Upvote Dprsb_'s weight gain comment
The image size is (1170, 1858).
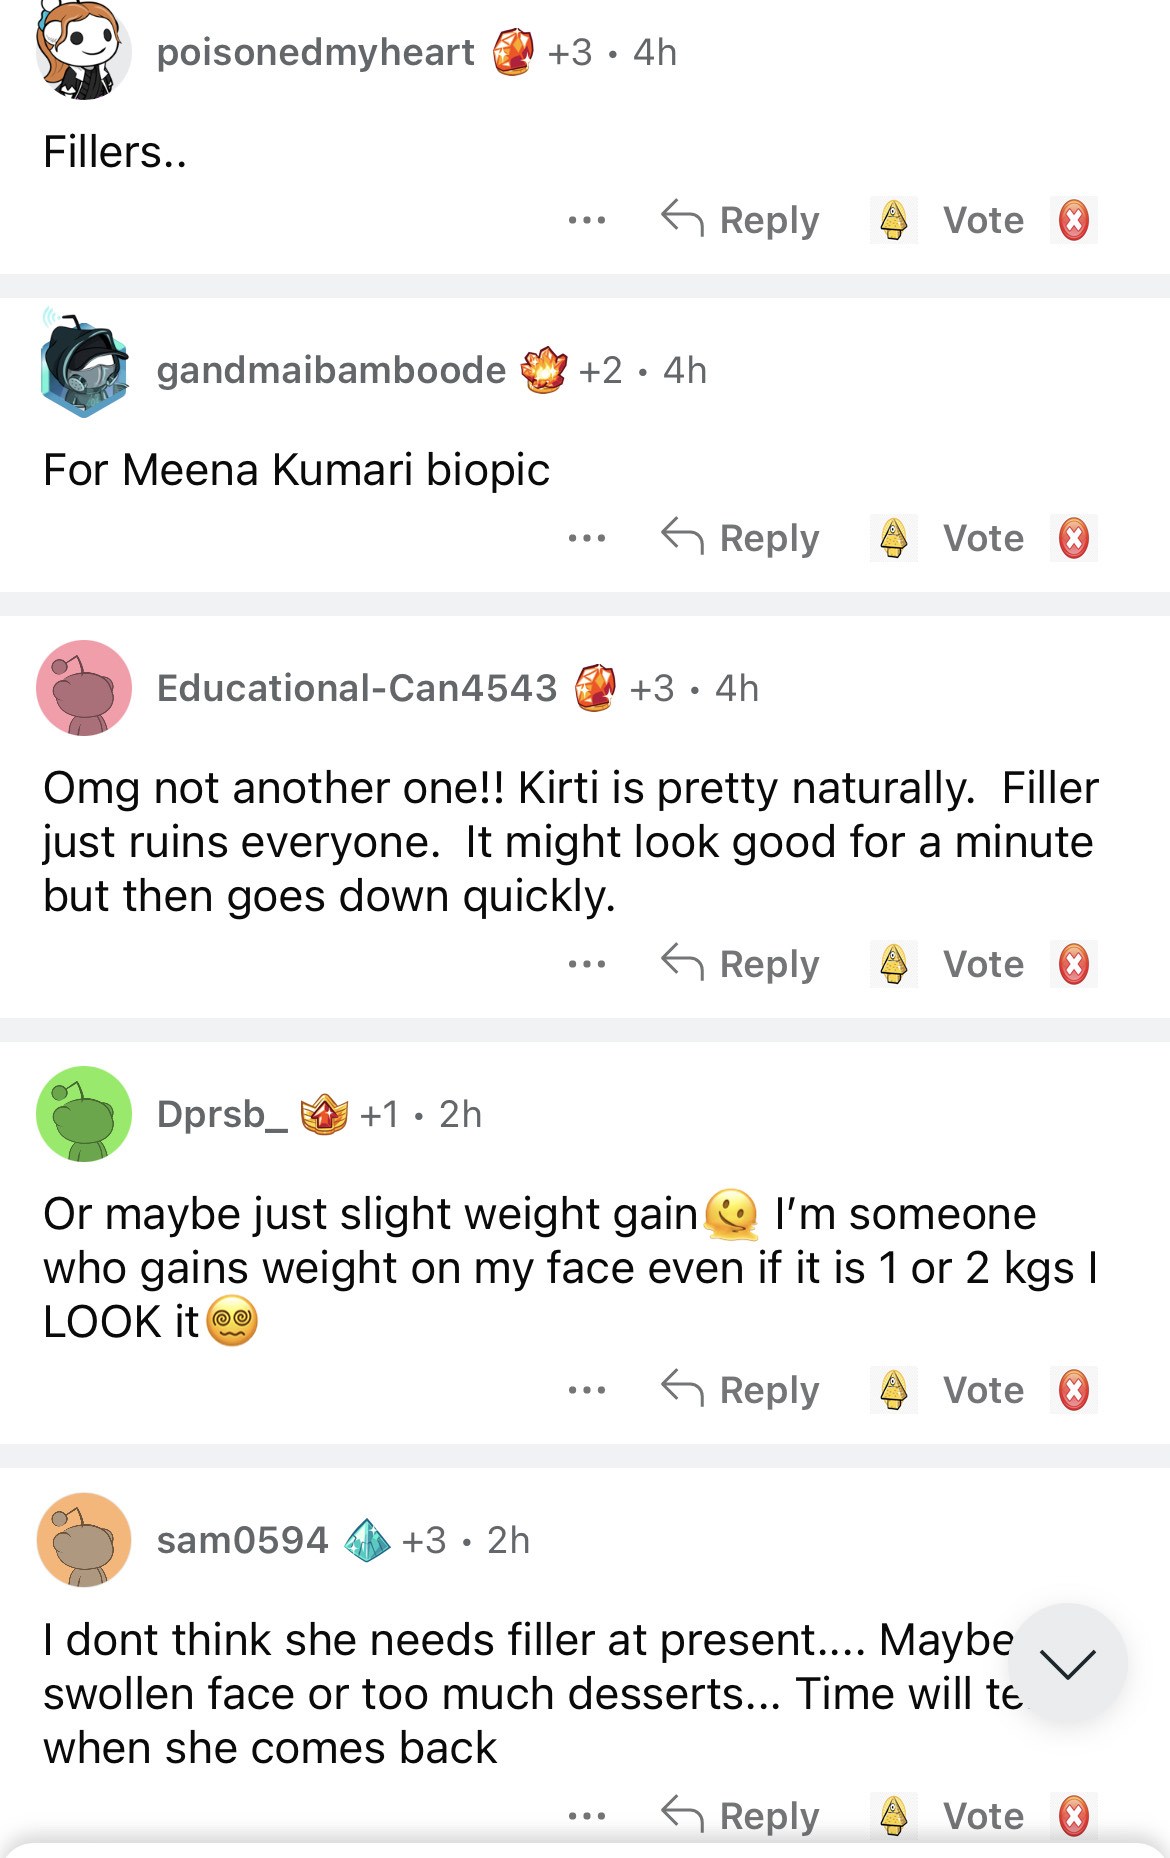tap(894, 1390)
